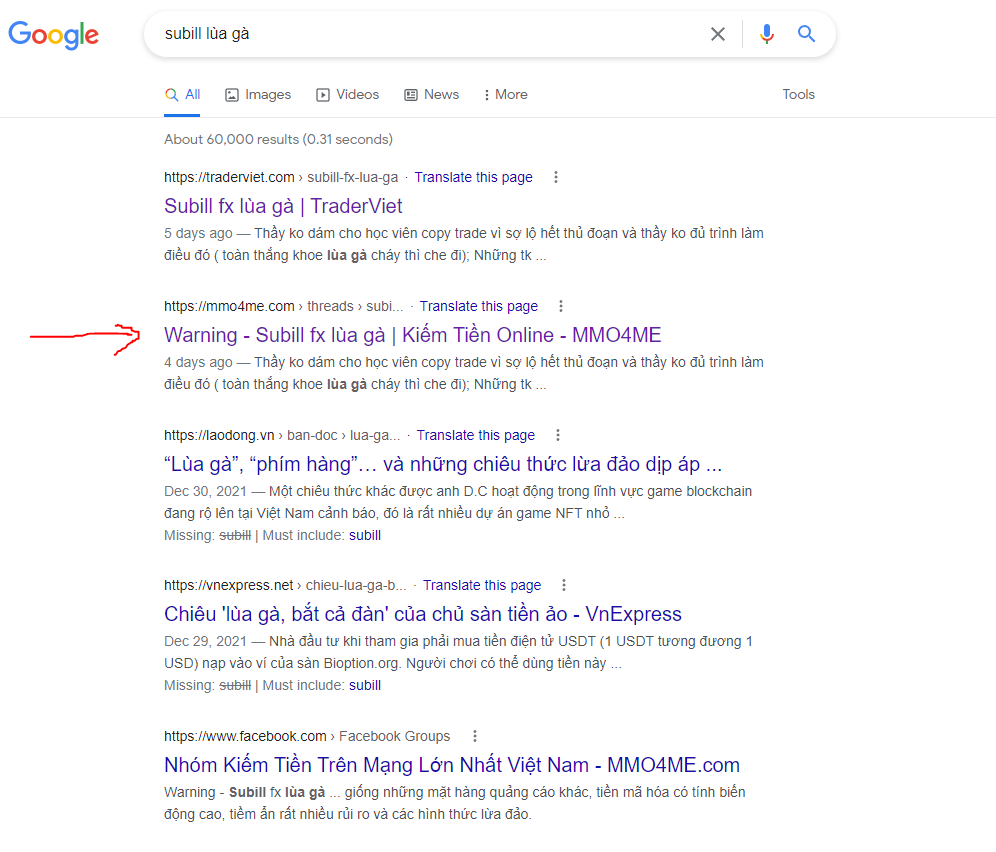Click the https://www.facebook.com URL breadcrumb
Image resolution: width=996 pixels, height=852 pixels.
pos(307,736)
